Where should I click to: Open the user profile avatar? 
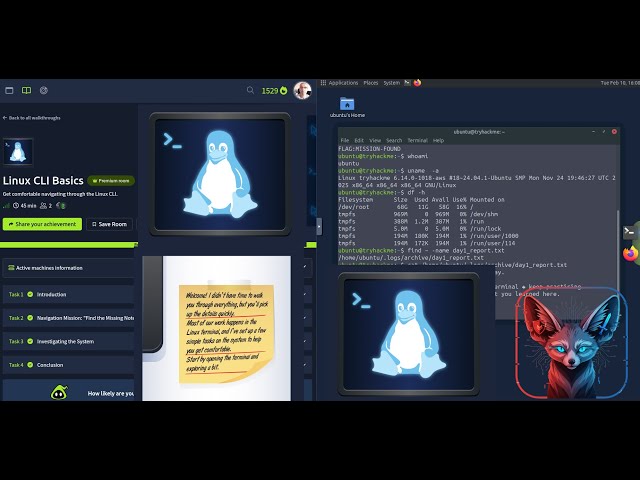click(302, 90)
